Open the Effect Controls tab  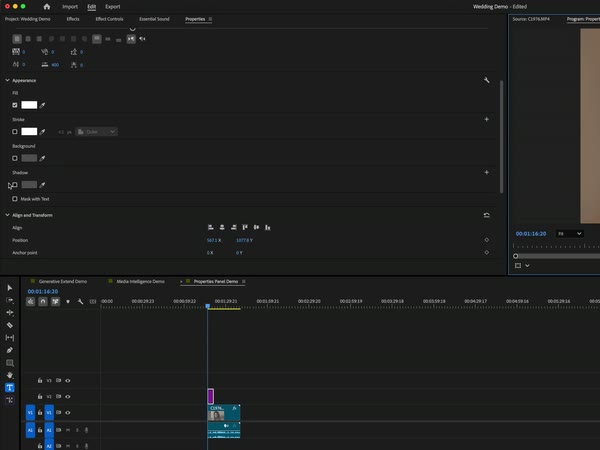[x=109, y=19]
